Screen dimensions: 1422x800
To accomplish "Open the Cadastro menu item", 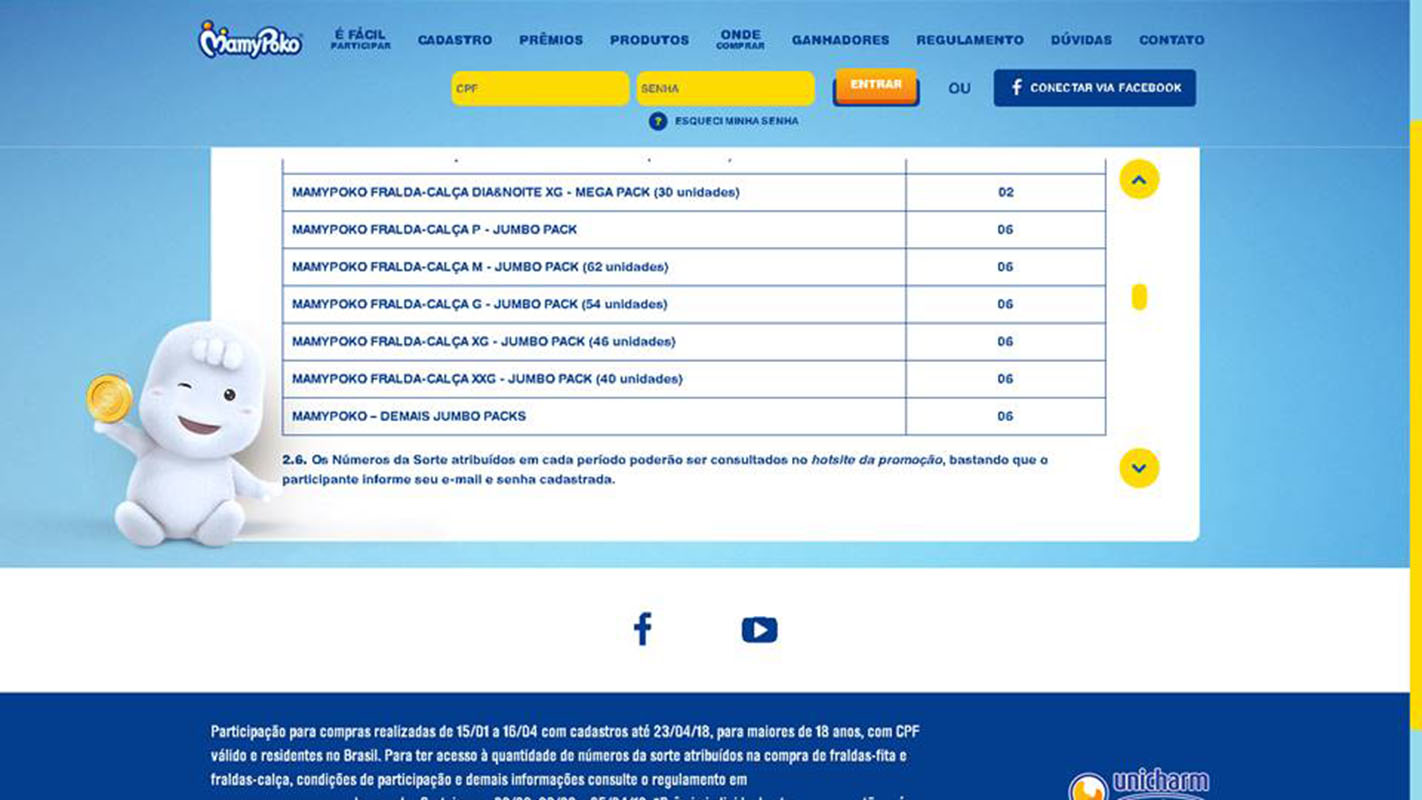I will 455,40.
